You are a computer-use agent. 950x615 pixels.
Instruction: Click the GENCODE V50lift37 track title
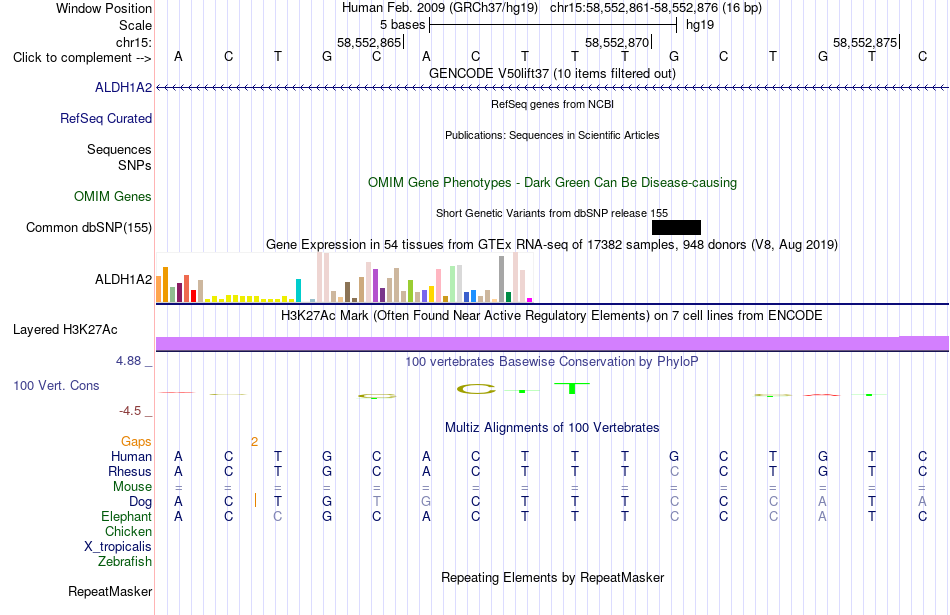coord(552,73)
